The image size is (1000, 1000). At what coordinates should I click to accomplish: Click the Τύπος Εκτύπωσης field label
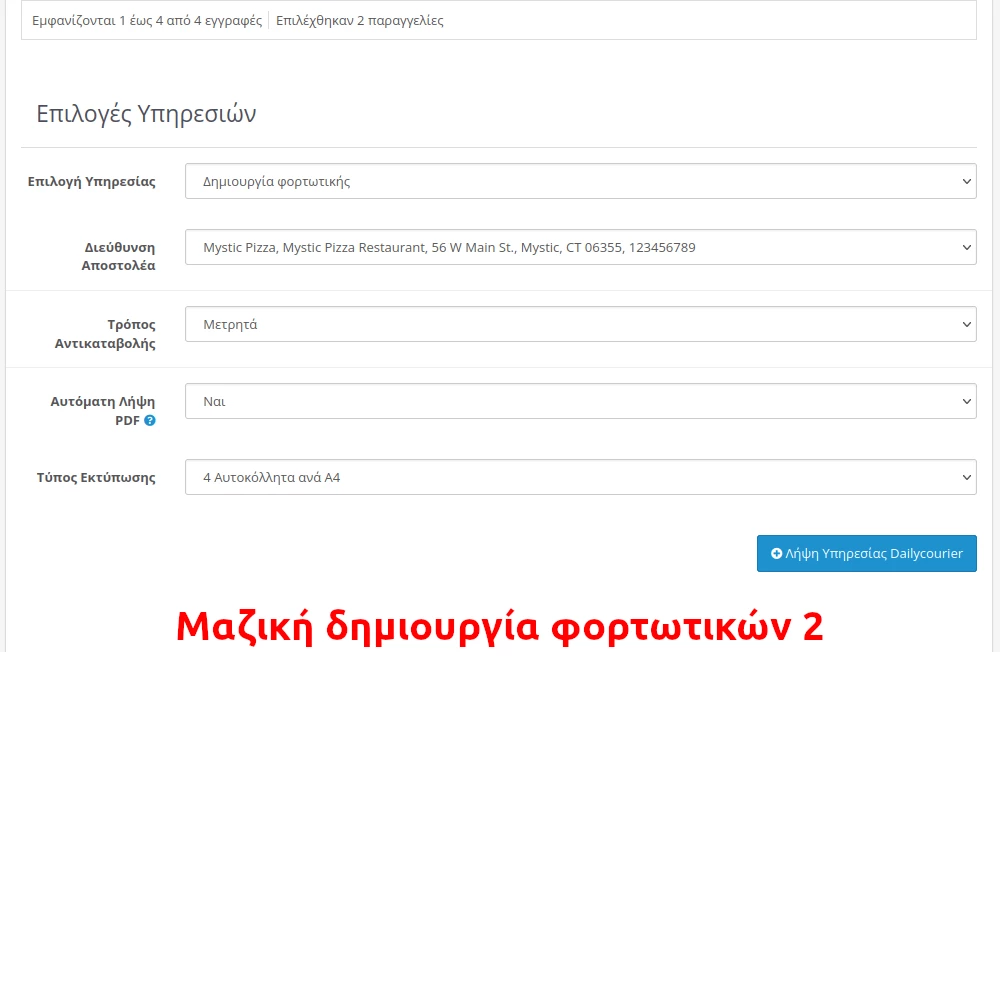[x=96, y=478]
